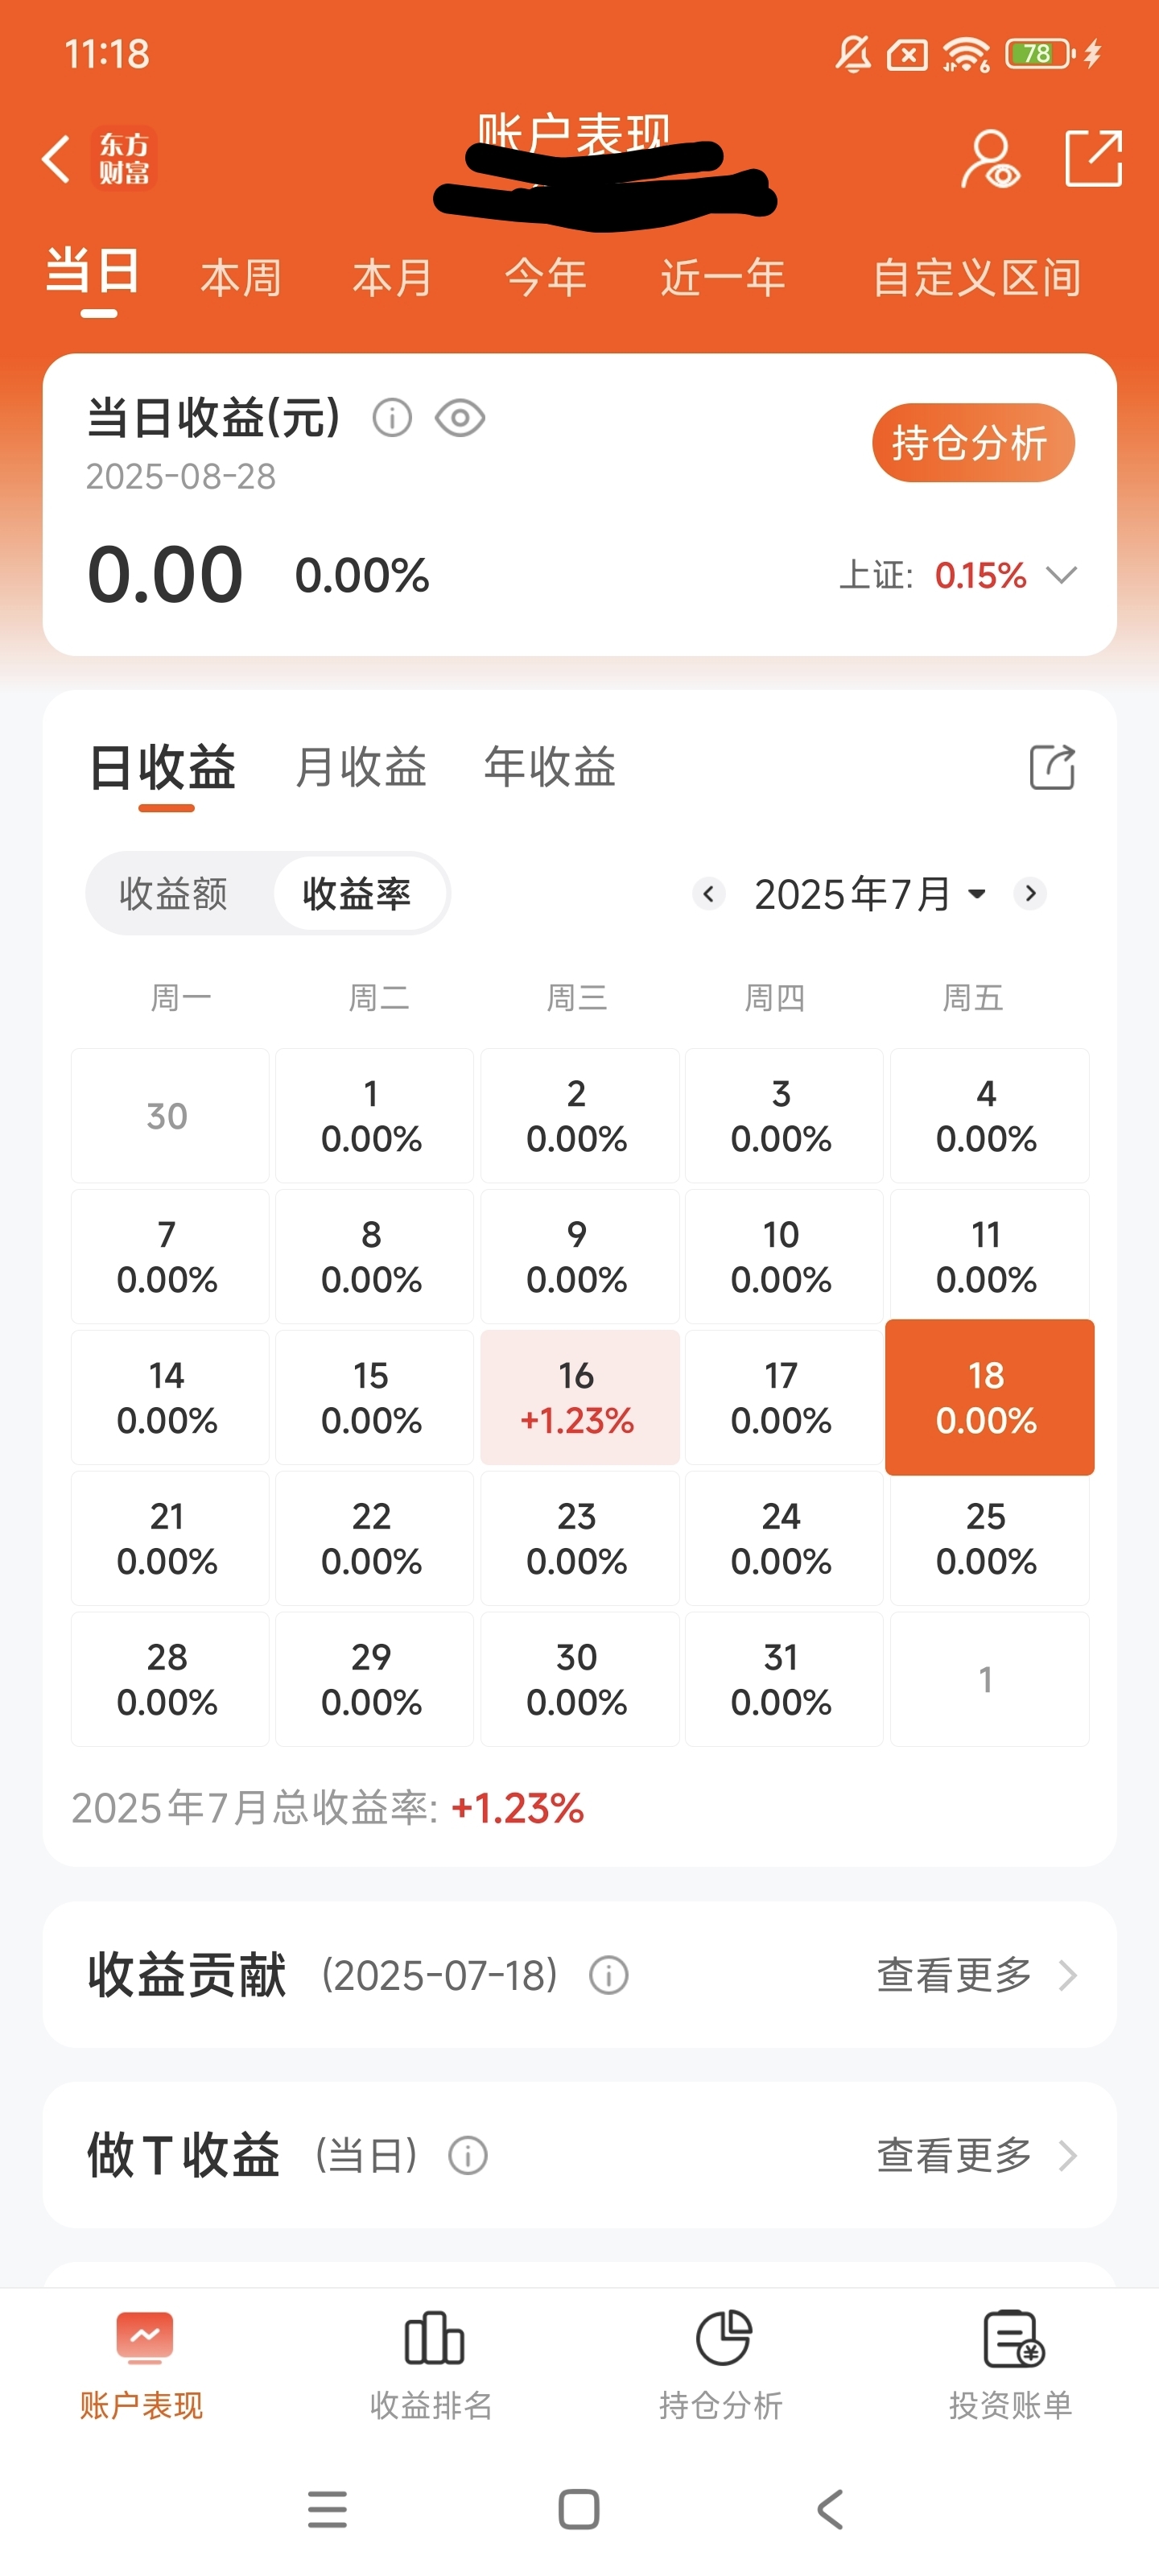
Task: Tap the 持仓分析 orange button
Action: 973,443
